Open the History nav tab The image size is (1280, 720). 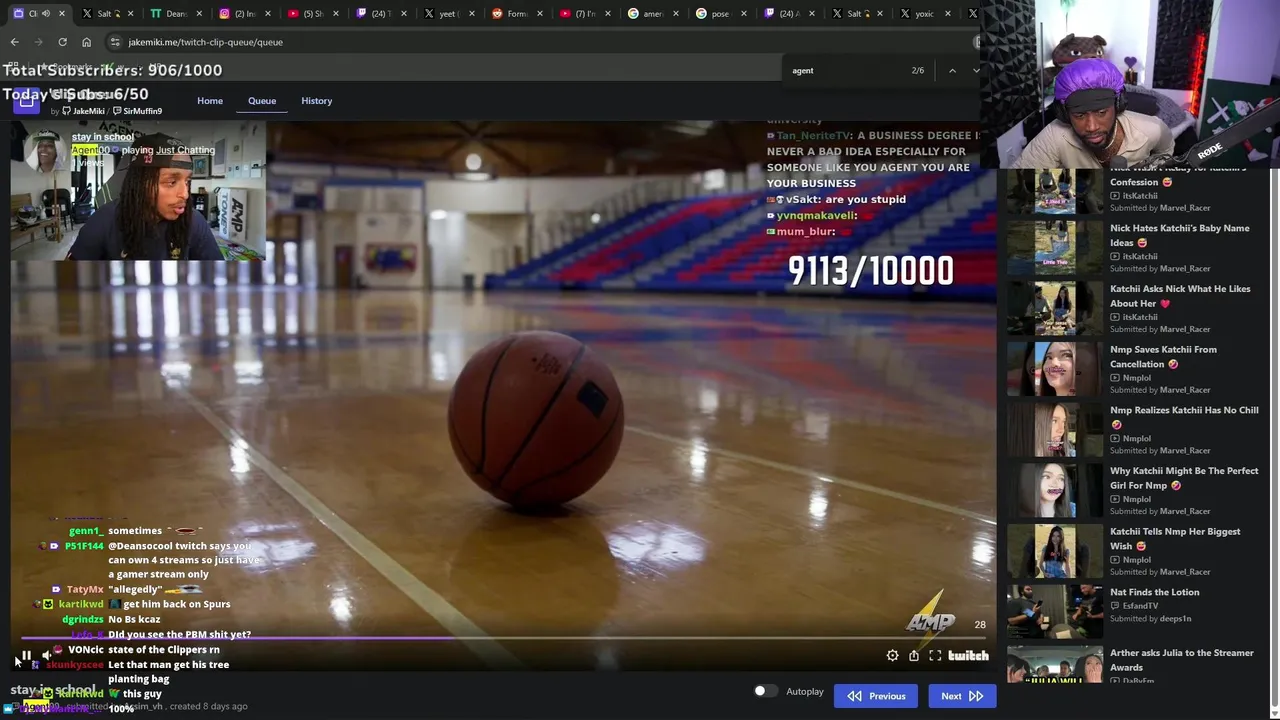coord(316,101)
